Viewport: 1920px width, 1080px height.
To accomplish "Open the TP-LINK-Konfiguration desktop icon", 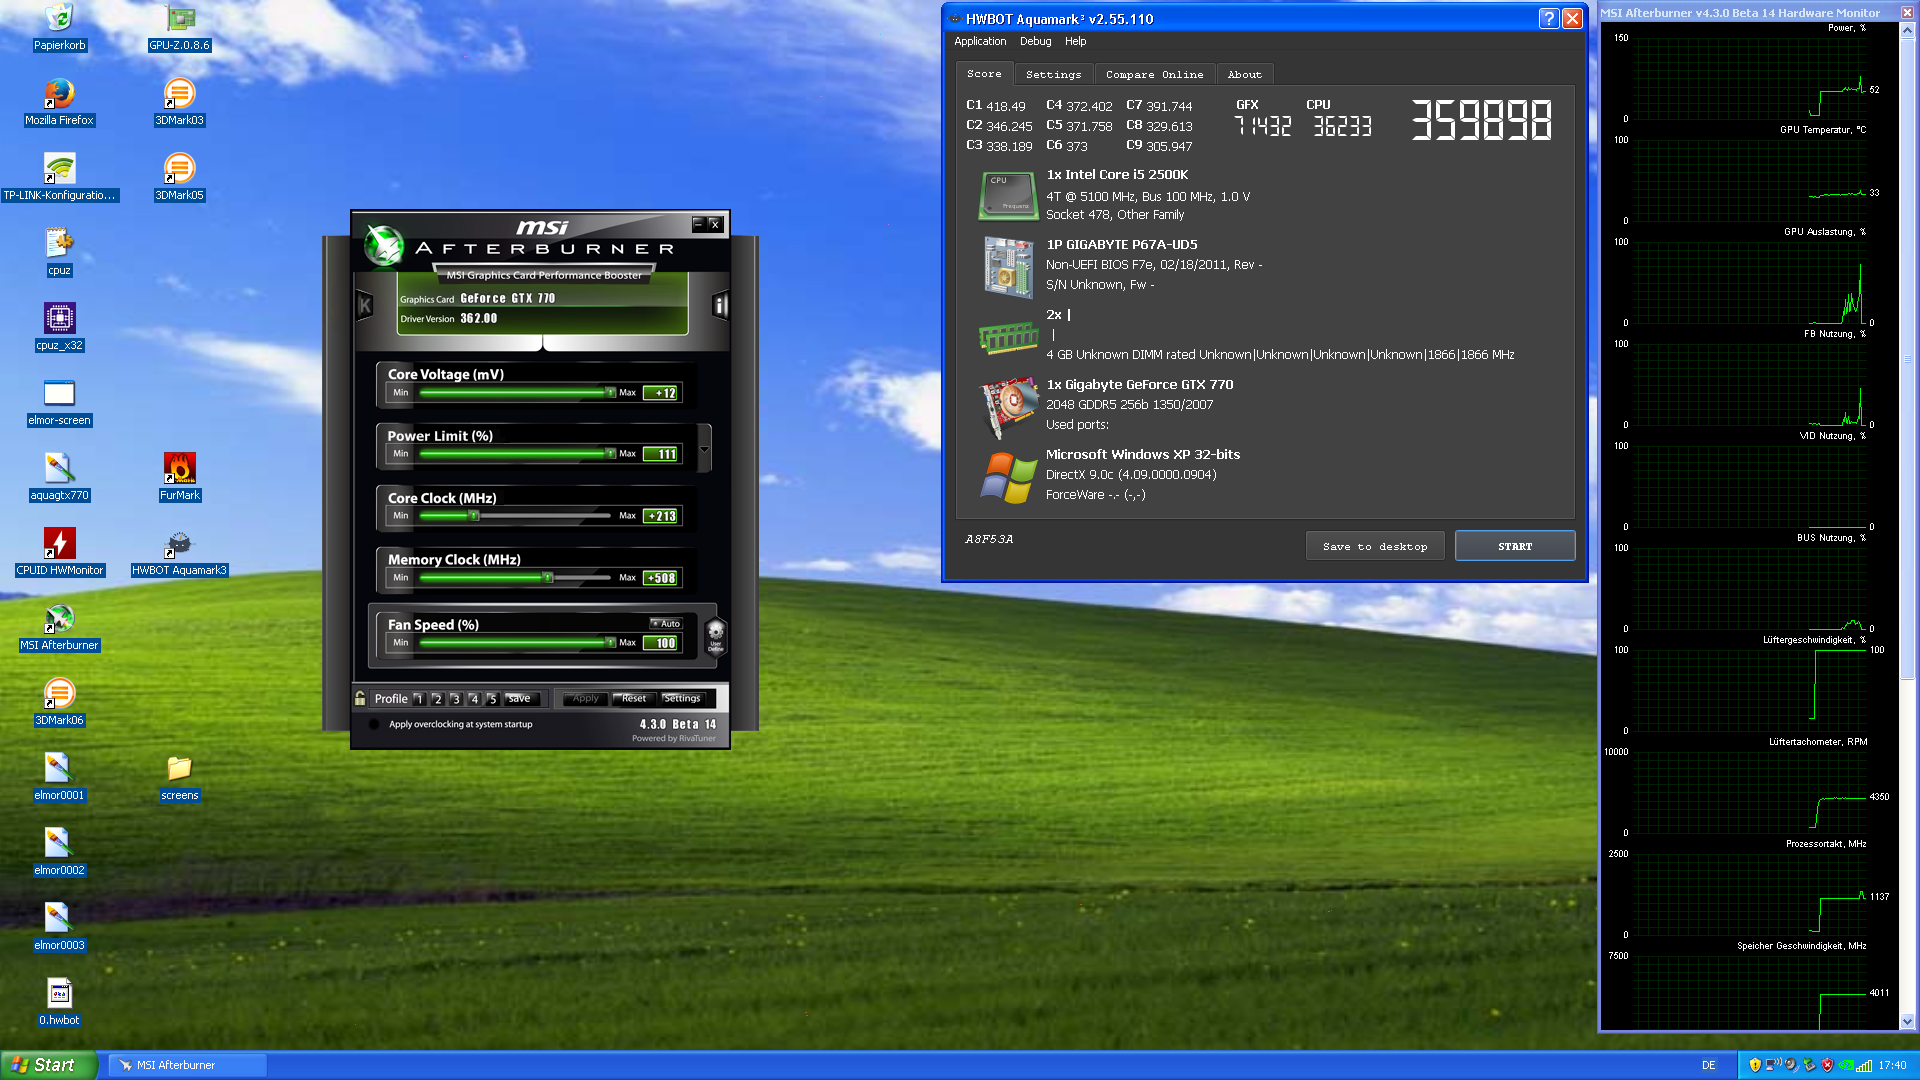I will (59, 177).
